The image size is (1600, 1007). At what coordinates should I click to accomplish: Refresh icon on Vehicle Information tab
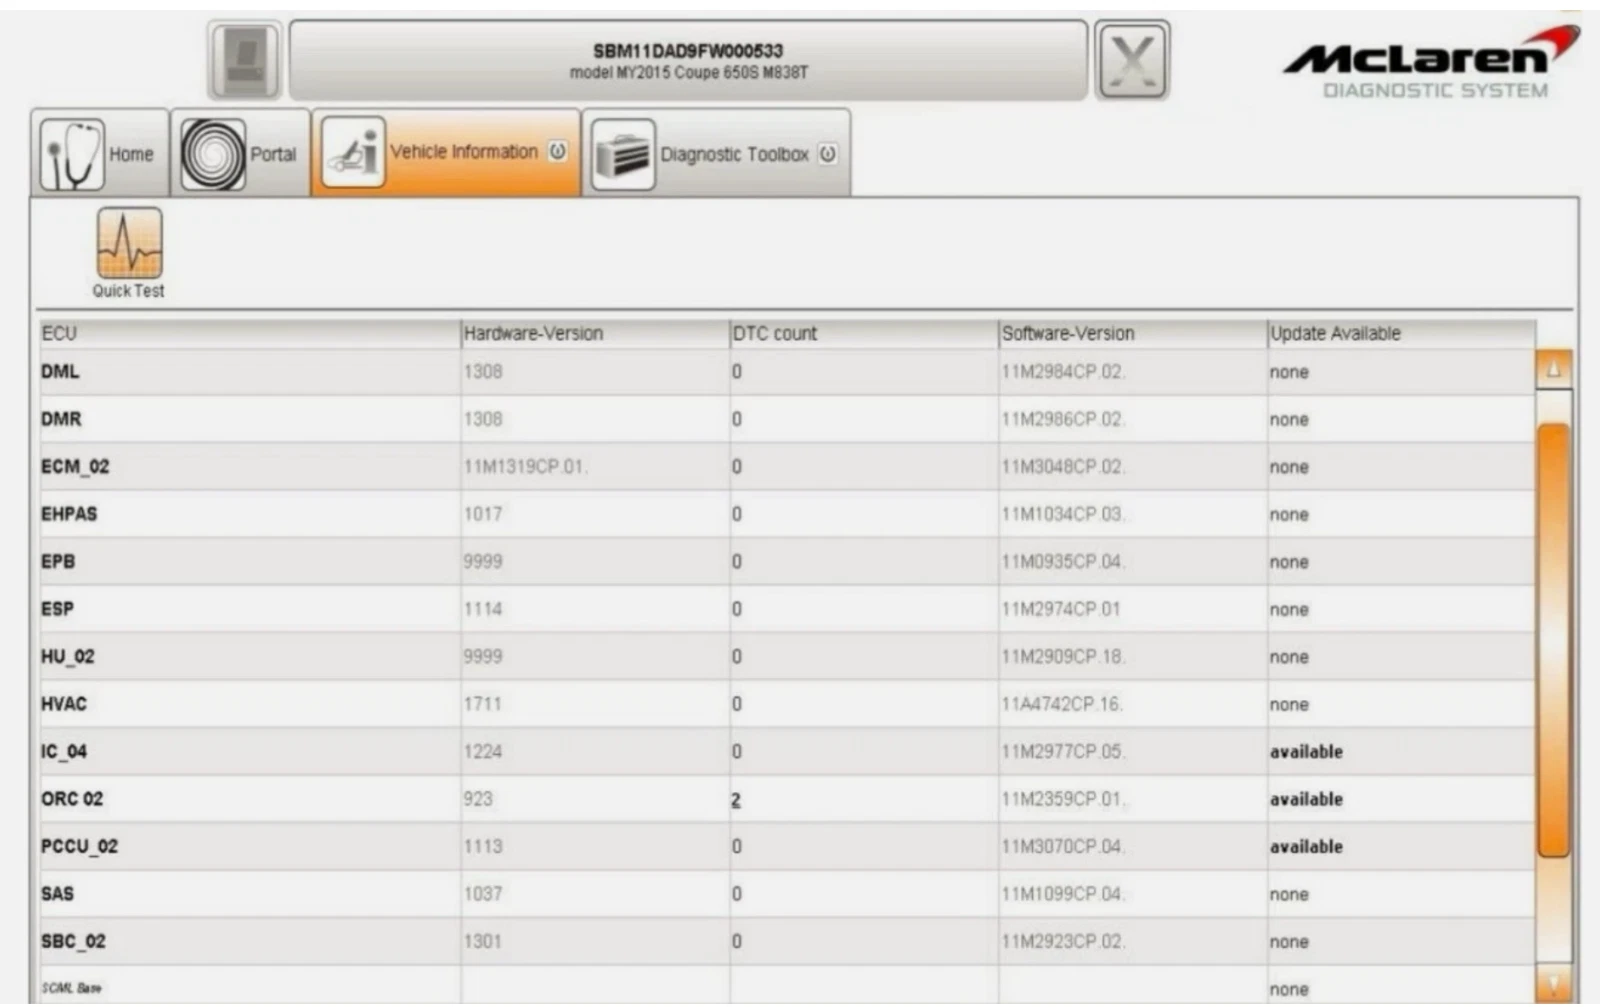coord(558,151)
